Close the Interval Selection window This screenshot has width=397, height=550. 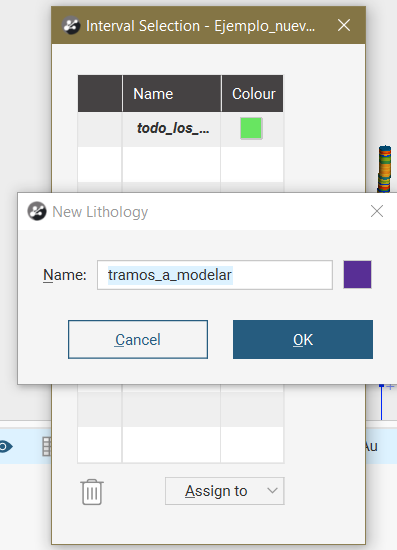click(x=344, y=25)
